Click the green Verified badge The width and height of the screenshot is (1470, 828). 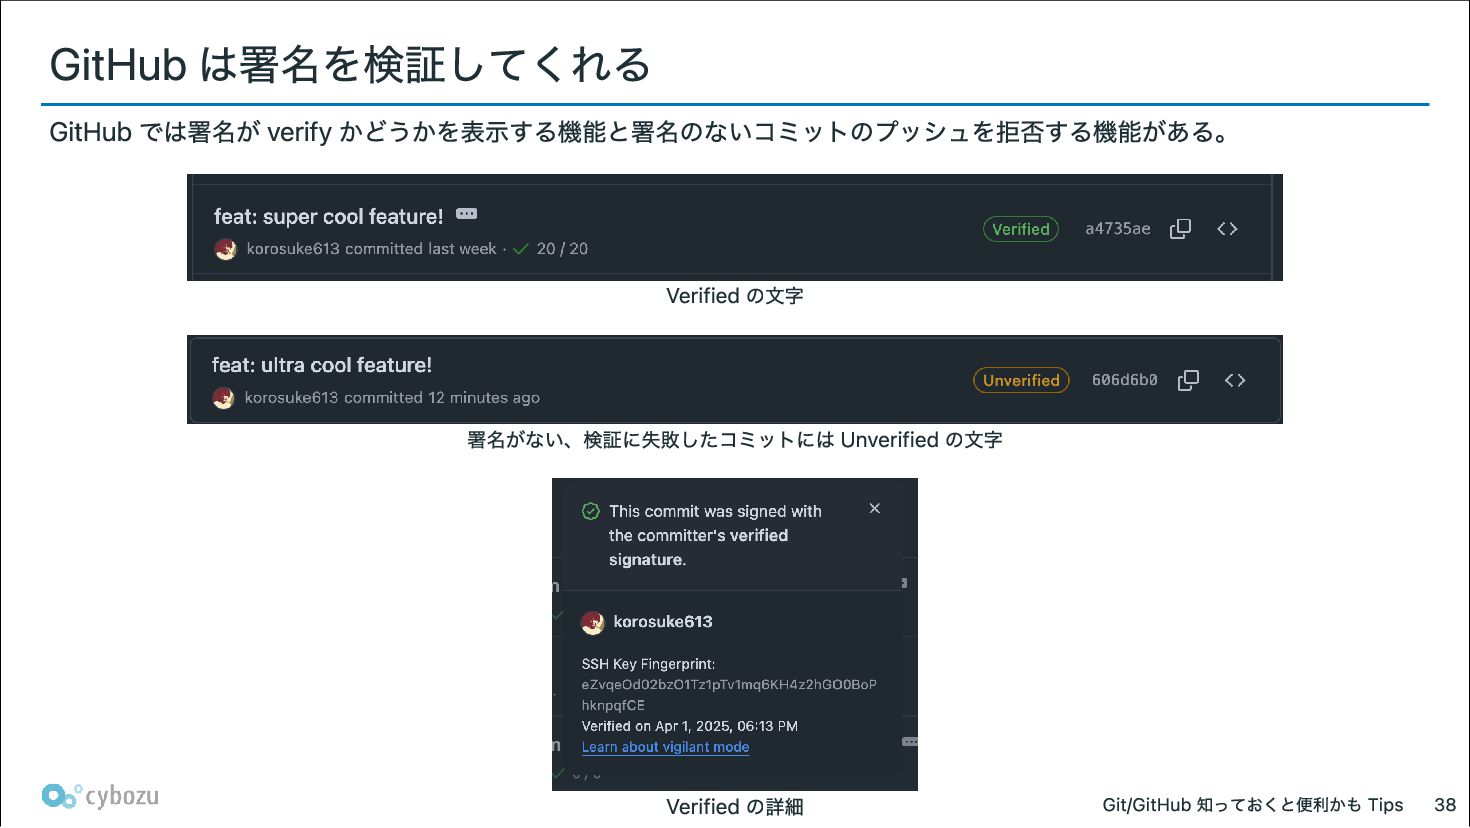point(1020,229)
